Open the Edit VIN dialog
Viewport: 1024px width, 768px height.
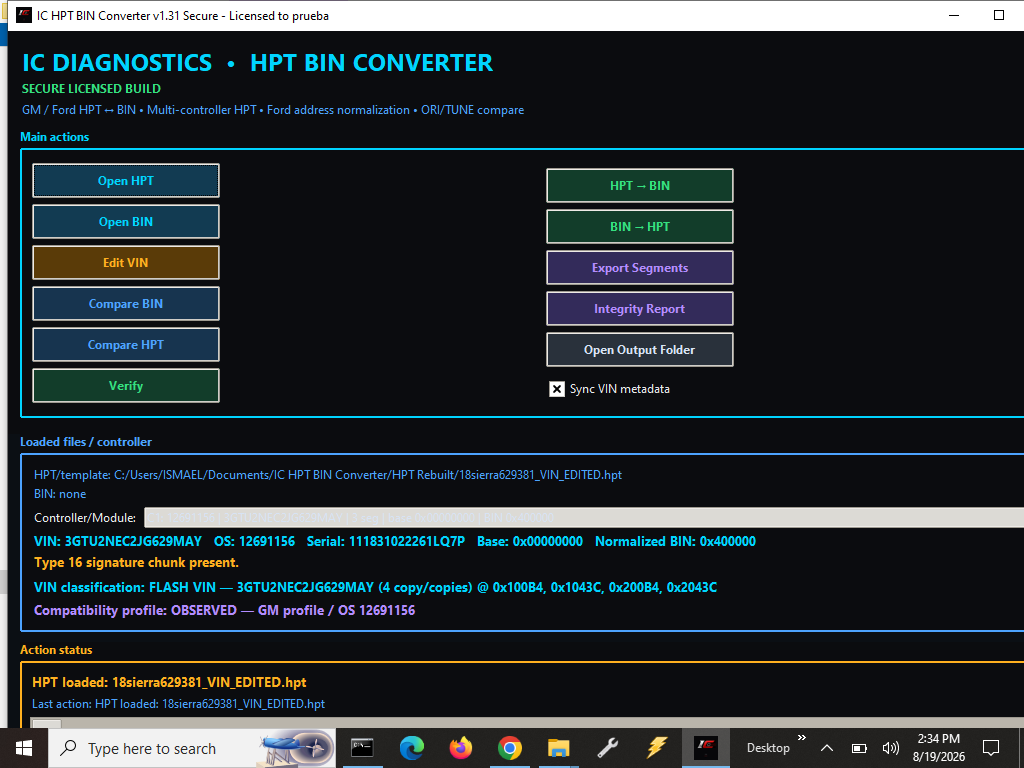[x=126, y=263]
